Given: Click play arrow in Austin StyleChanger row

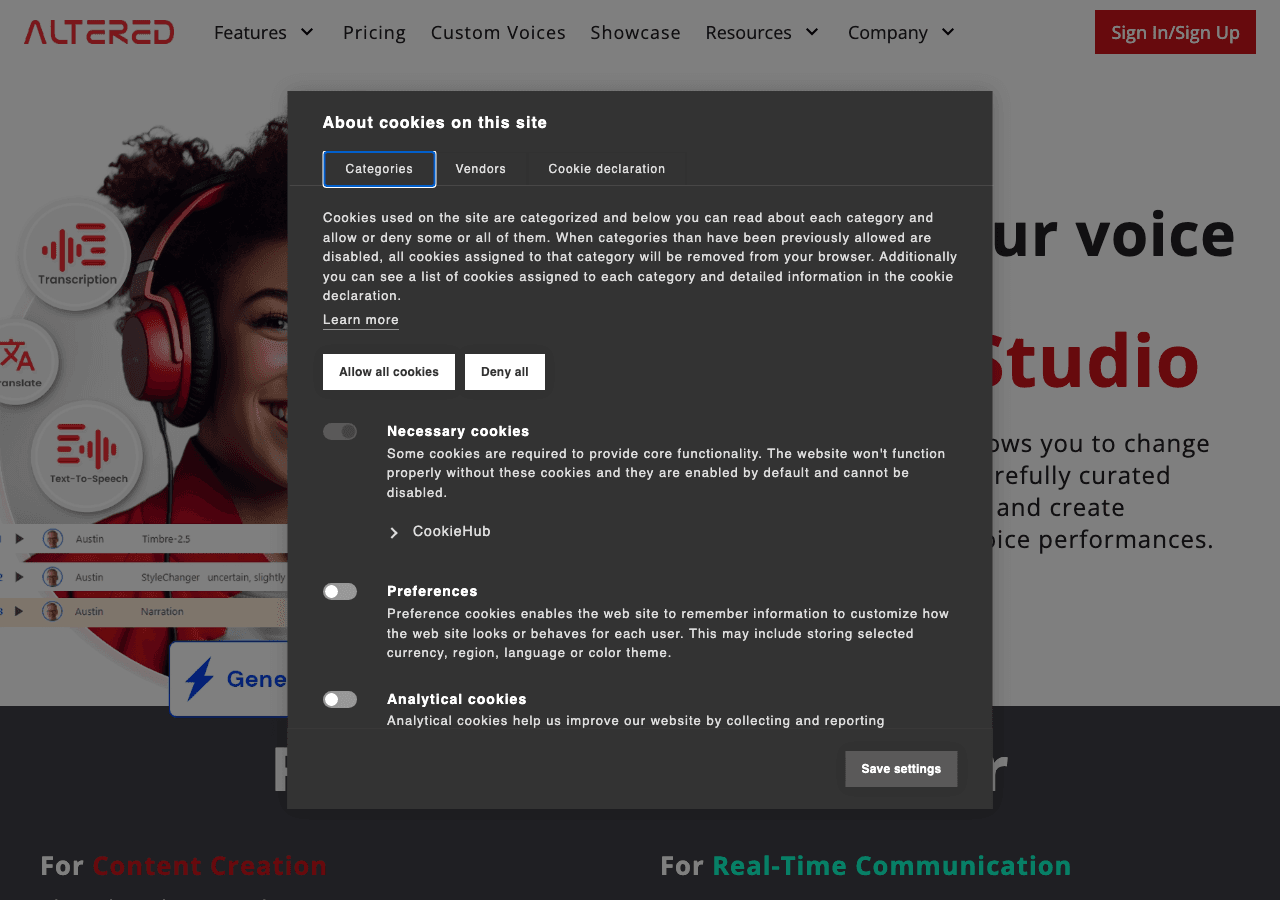Looking at the screenshot, I should click(x=19, y=577).
